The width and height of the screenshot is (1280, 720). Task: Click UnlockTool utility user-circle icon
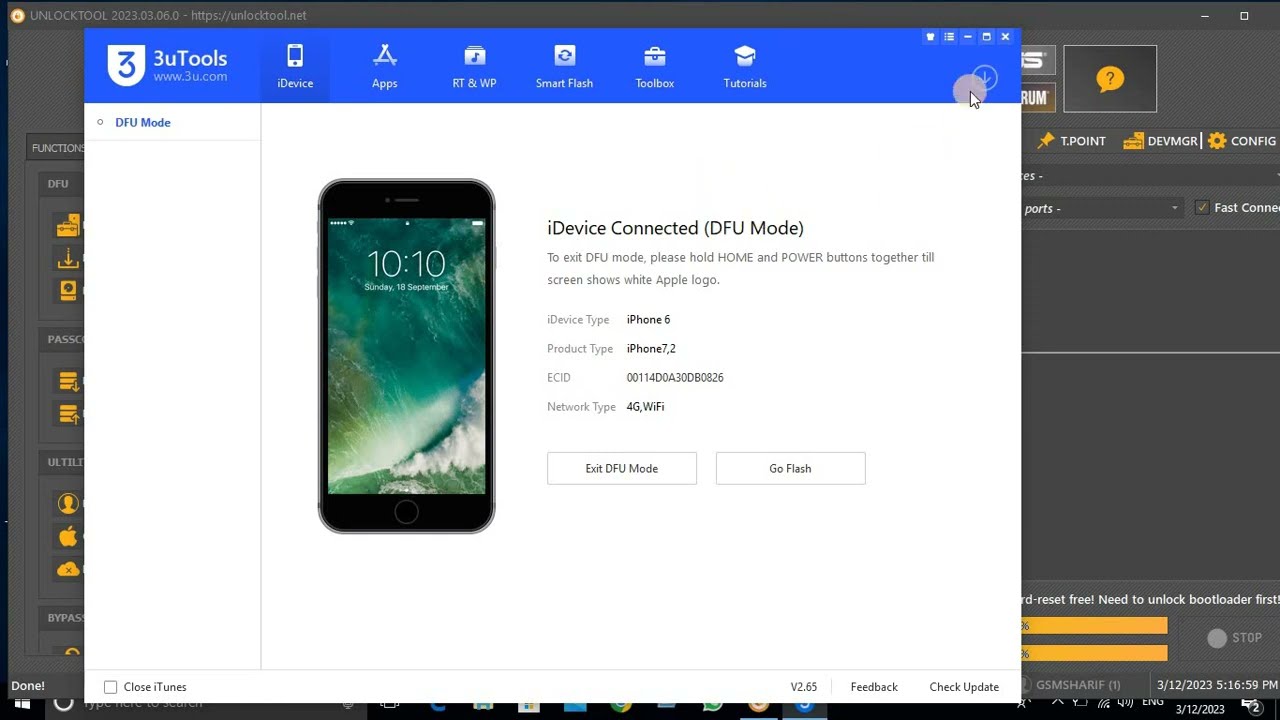[x=68, y=504]
